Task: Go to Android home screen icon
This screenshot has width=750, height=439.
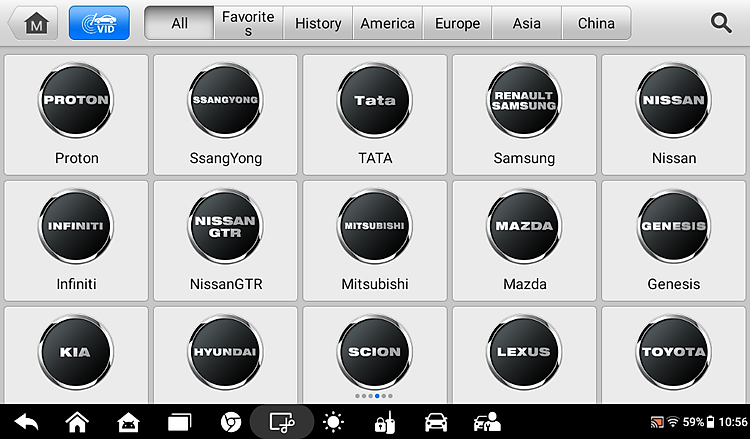Action: 77,422
